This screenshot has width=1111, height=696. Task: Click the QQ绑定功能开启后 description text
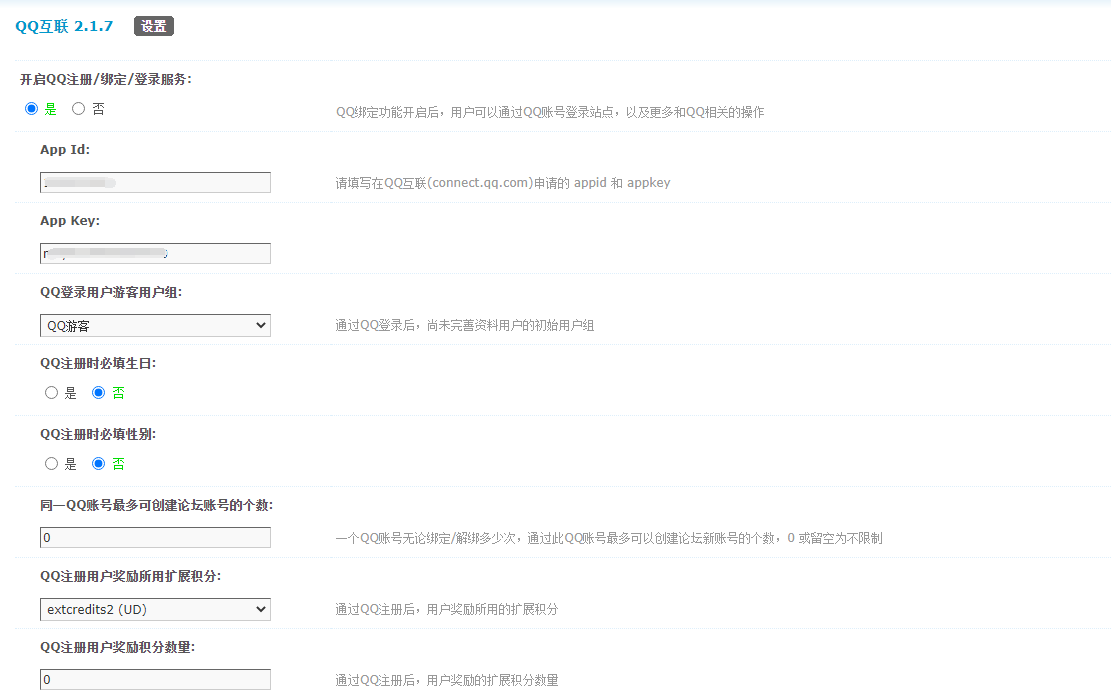coord(550,112)
